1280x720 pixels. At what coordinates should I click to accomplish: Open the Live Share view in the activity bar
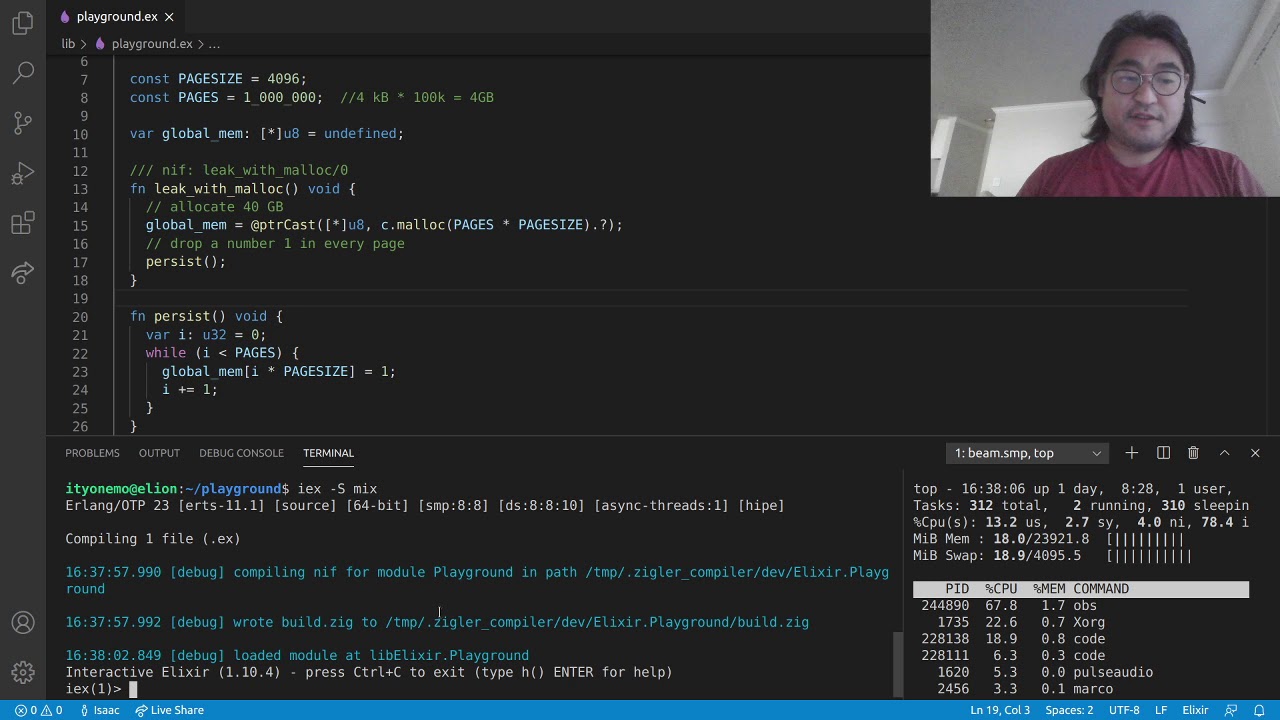[x=23, y=272]
